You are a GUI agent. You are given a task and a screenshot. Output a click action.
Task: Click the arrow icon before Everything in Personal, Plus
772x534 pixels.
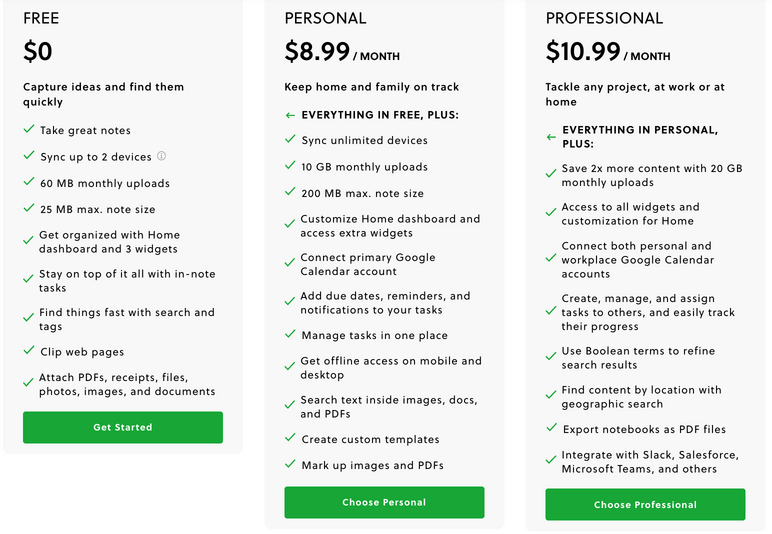tap(551, 137)
